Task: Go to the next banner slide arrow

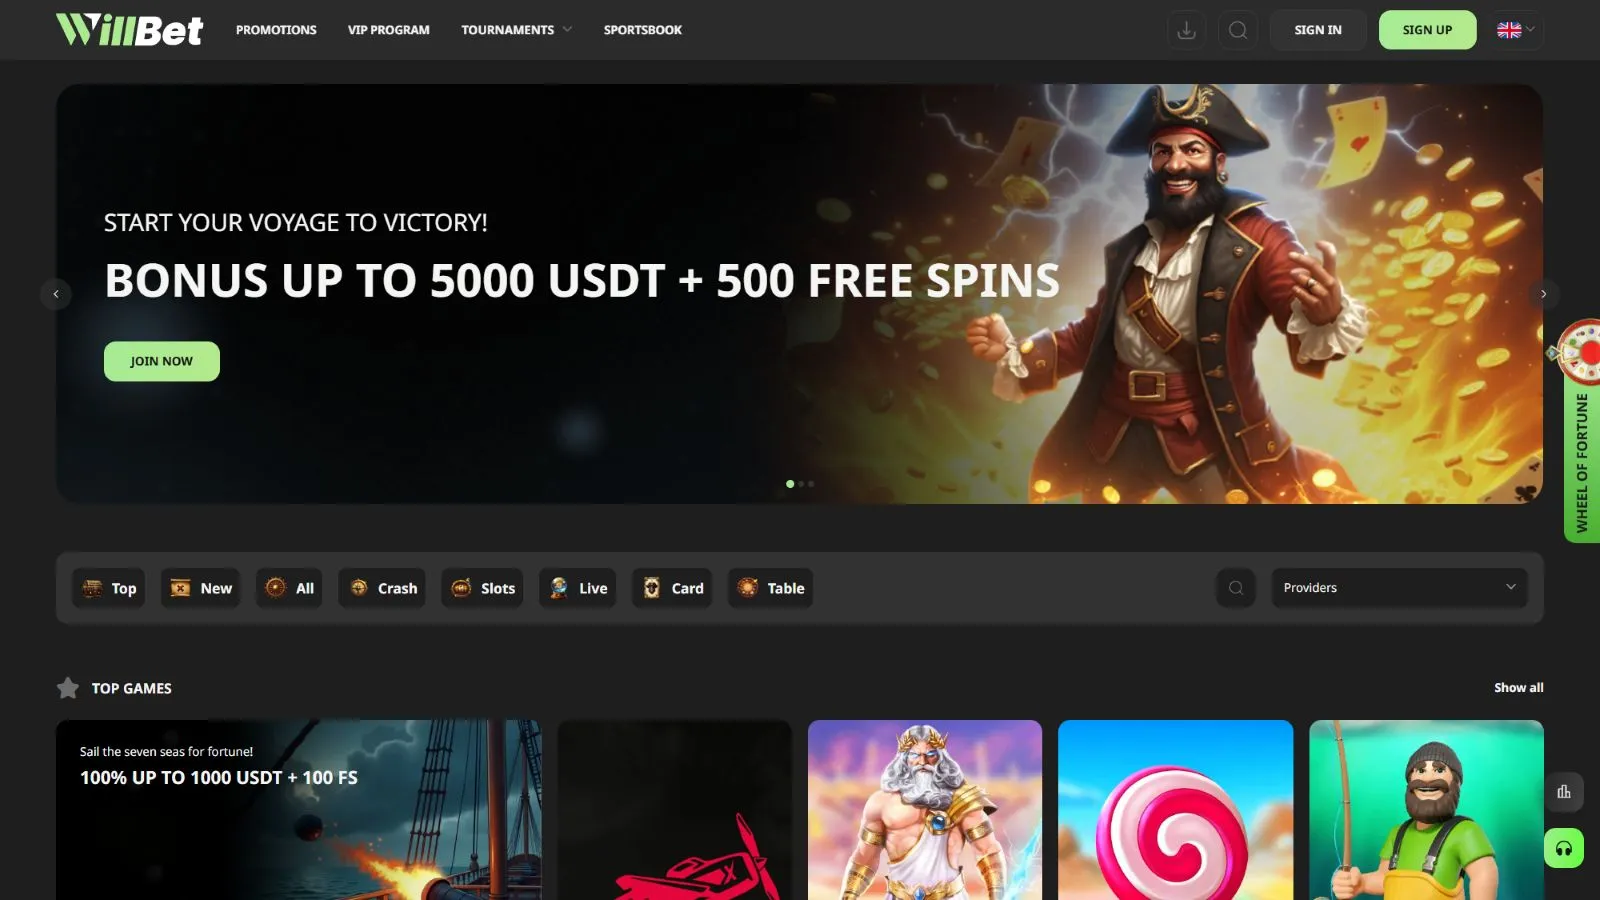Action: (x=1543, y=294)
